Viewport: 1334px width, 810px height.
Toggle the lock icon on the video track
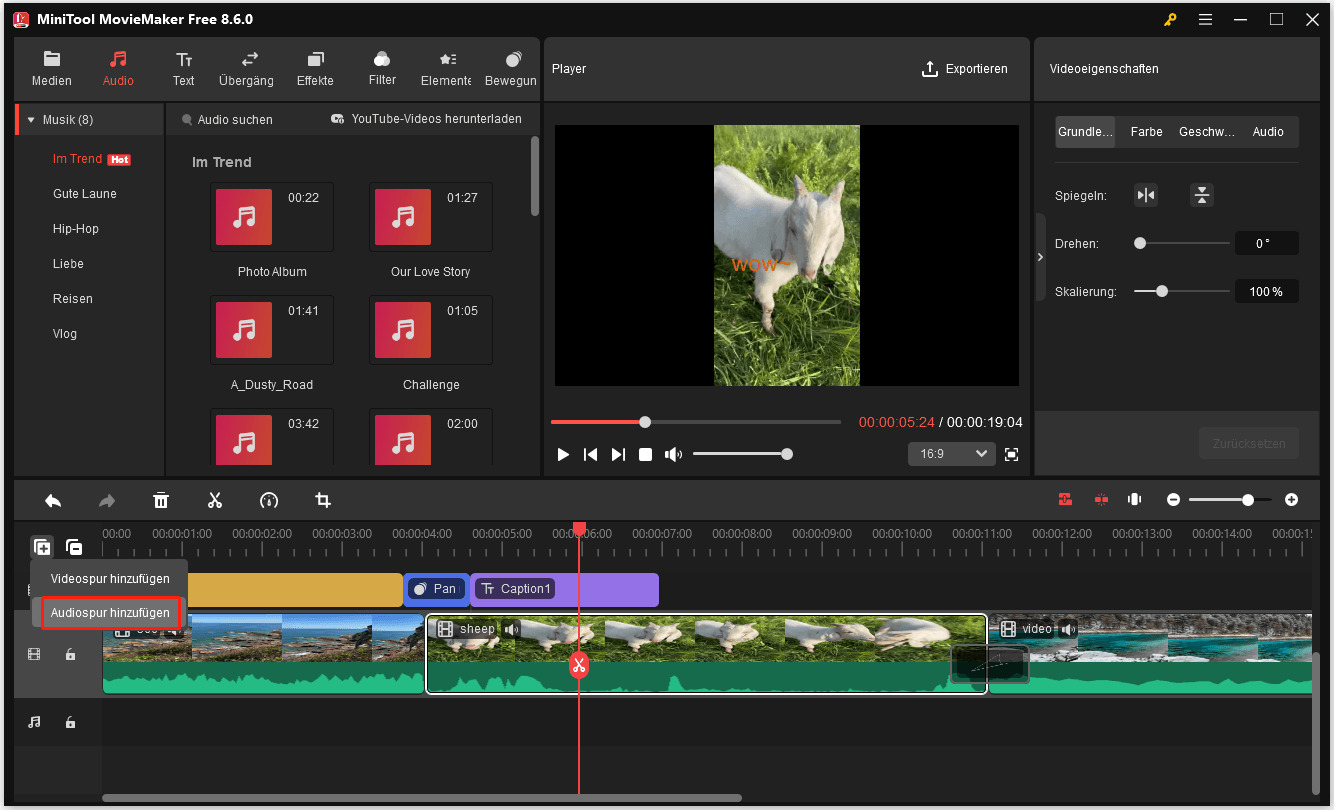(x=70, y=653)
